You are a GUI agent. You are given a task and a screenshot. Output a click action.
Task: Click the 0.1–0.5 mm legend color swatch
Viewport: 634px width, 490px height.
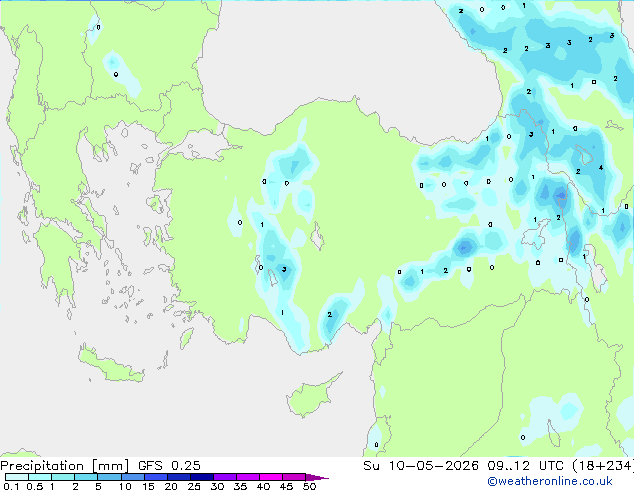coord(17,477)
